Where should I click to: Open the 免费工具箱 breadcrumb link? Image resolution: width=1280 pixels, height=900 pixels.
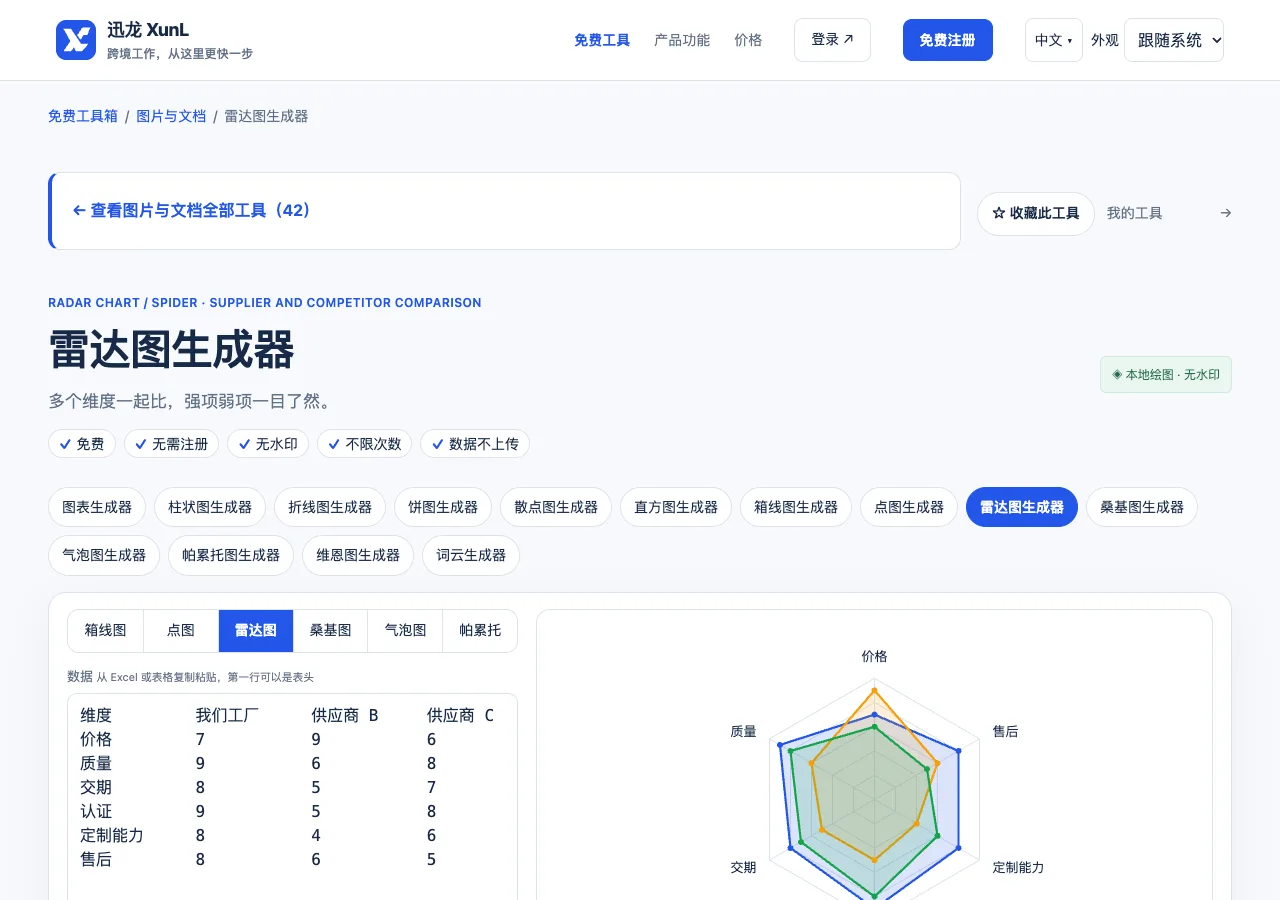pos(83,116)
